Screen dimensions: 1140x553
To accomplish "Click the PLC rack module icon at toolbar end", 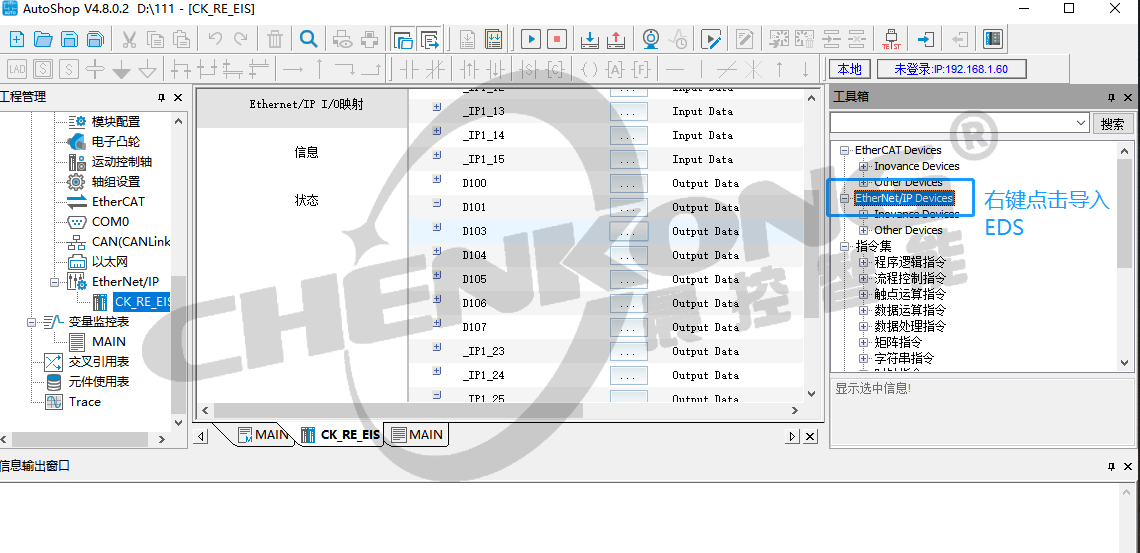I will tap(992, 39).
